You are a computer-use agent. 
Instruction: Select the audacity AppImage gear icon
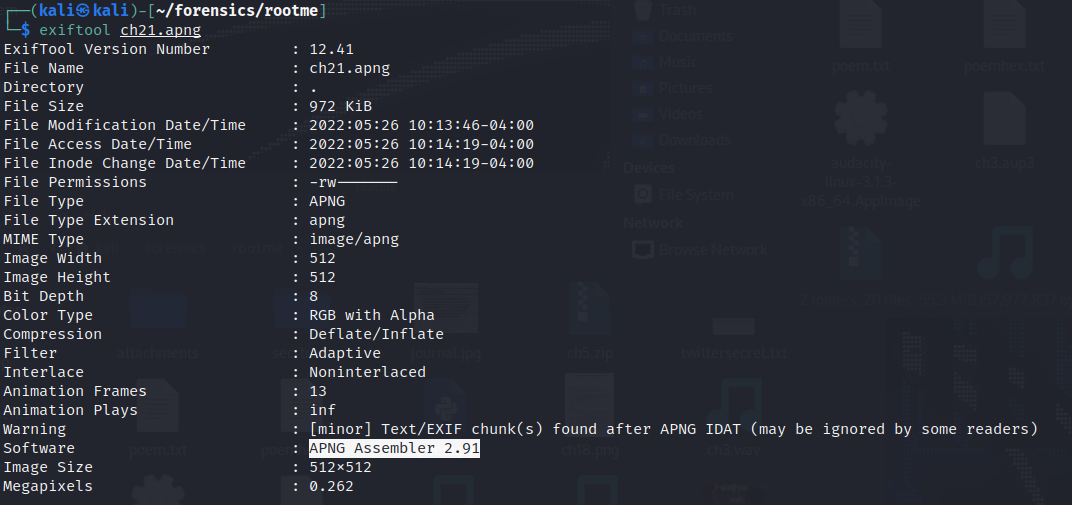tap(861, 120)
